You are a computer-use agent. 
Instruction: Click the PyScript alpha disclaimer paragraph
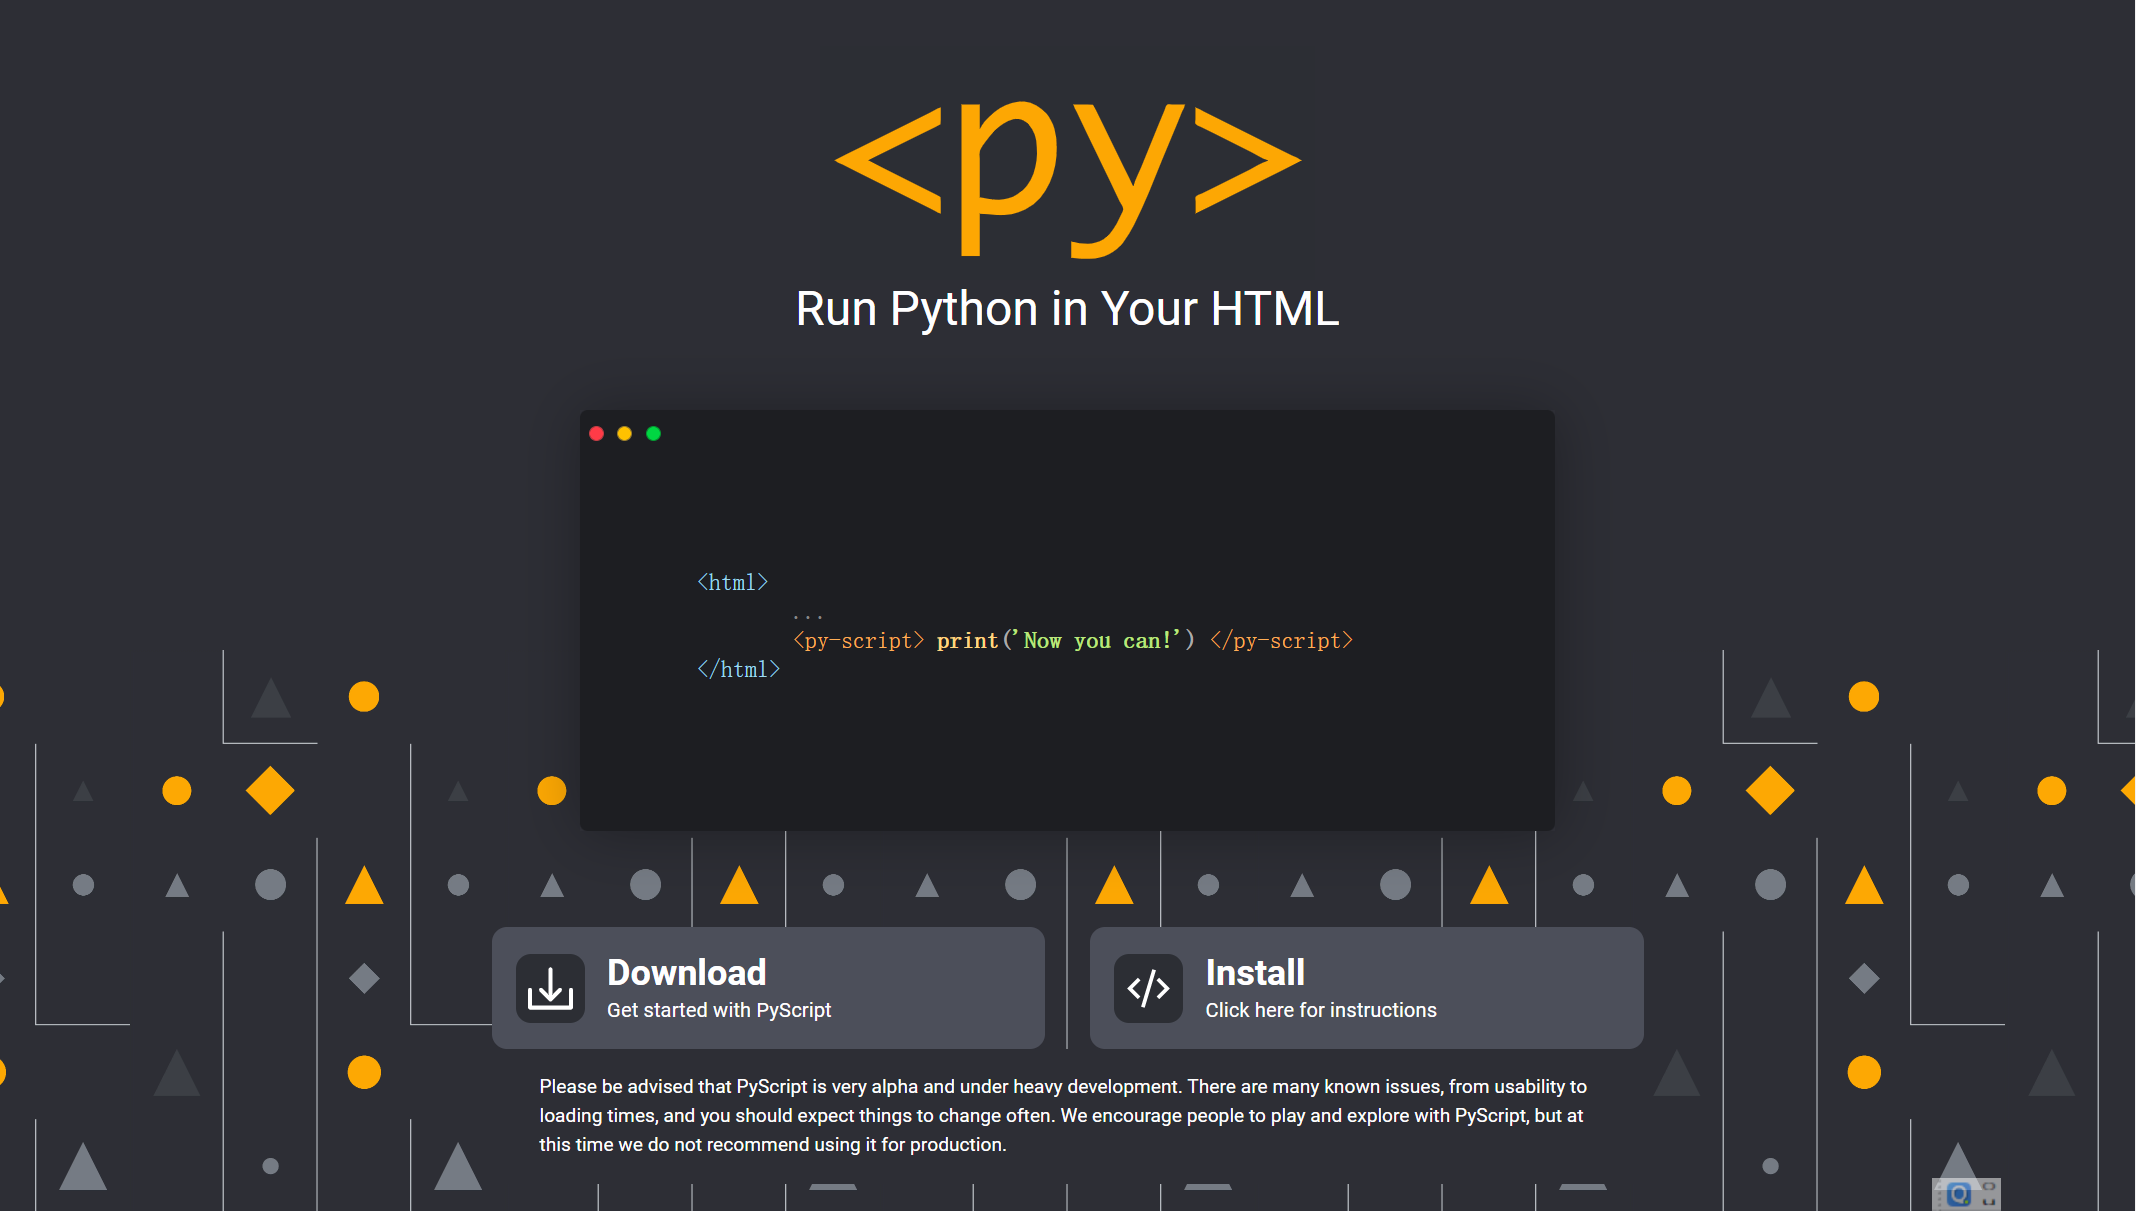pyautogui.click(x=1062, y=1115)
